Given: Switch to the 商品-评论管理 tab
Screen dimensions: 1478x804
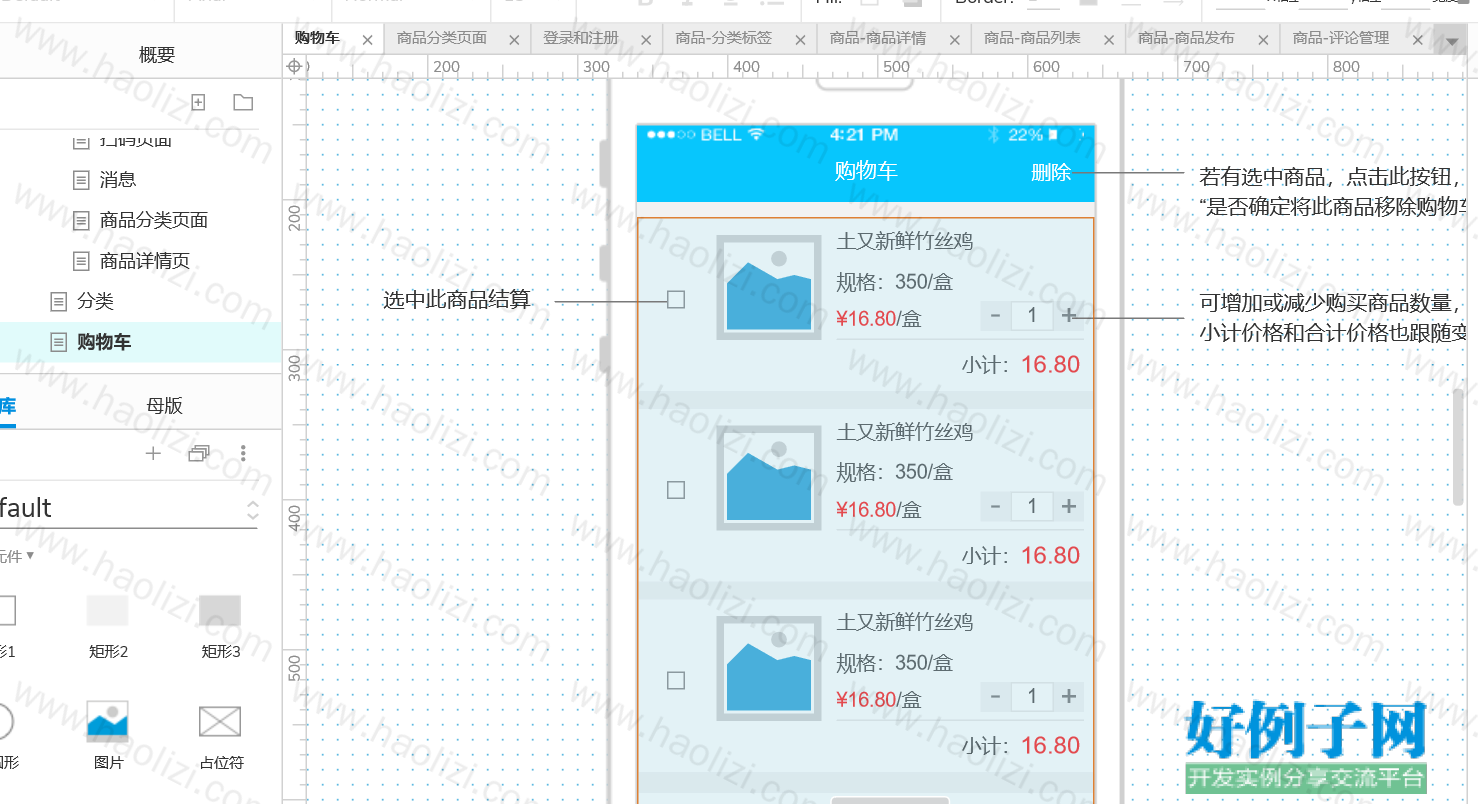Looking at the screenshot, I should click(x=1341, y=39).
